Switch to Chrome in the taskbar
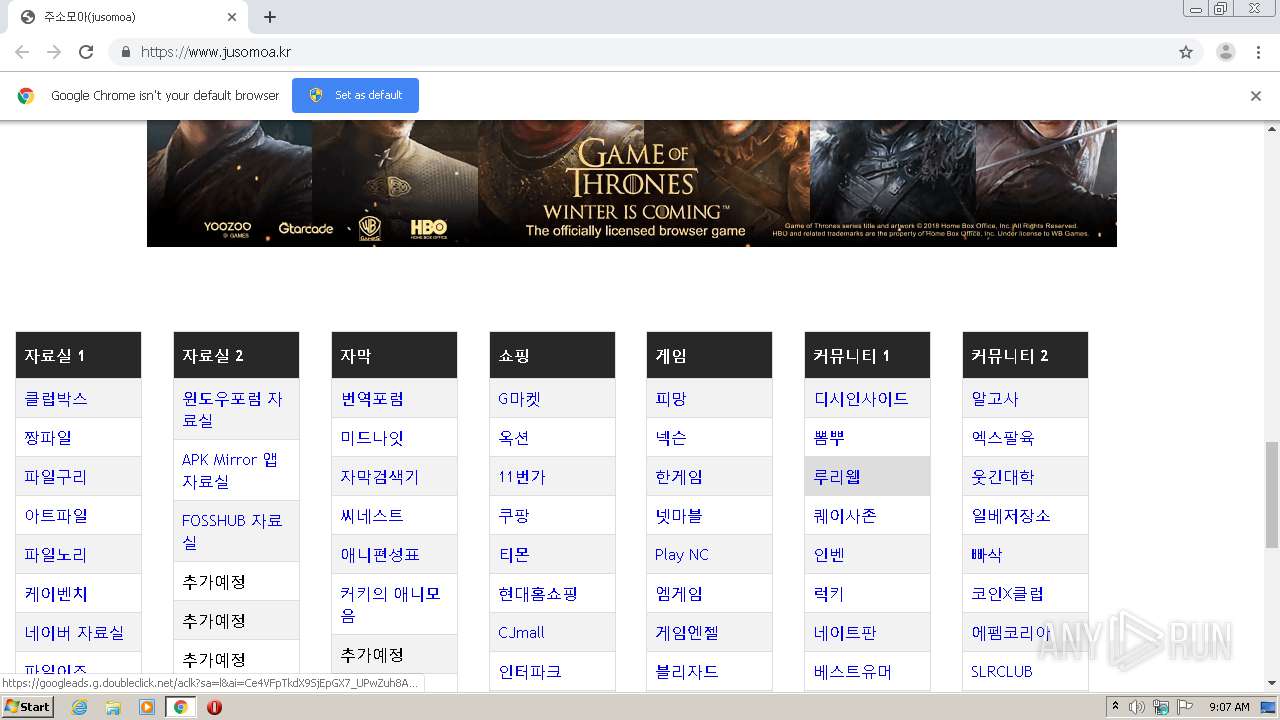The height and width of the screenshot is (720, 1280). click(180, 707)
